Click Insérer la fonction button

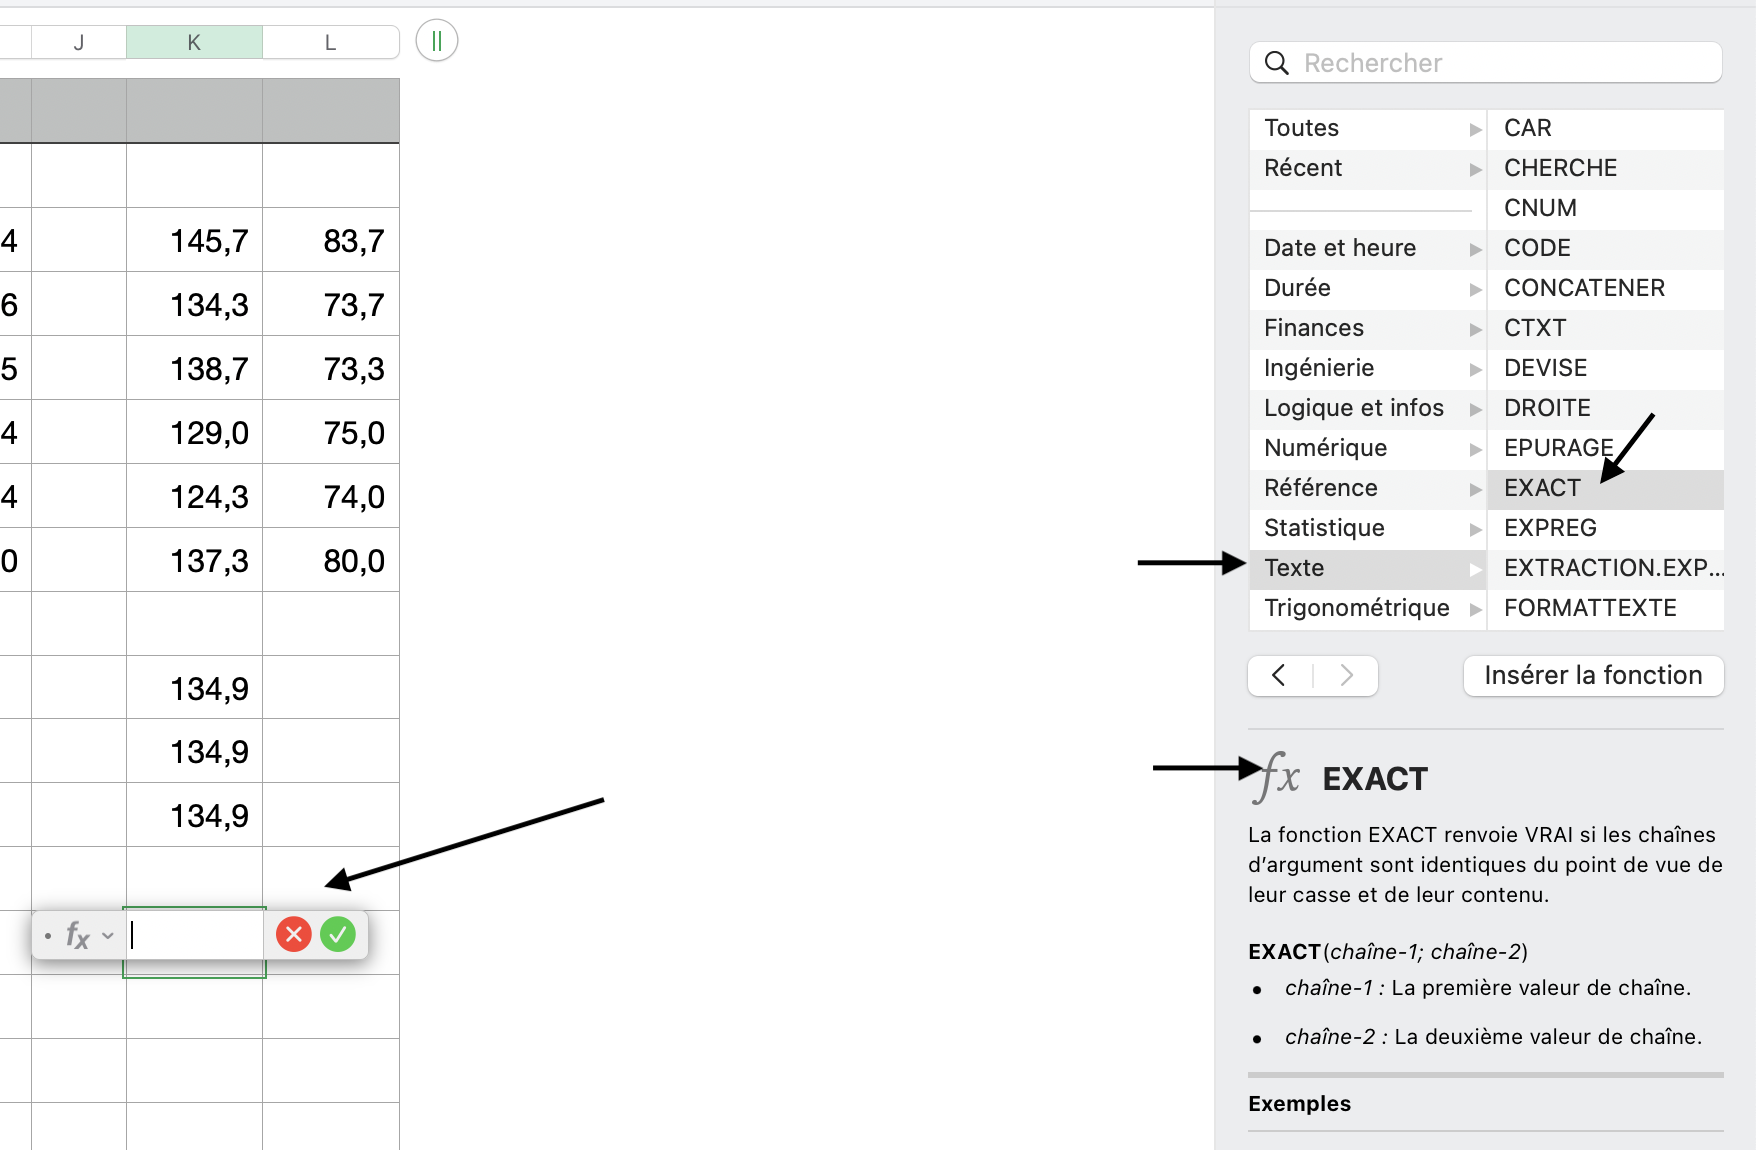(x=1593, y=675)
